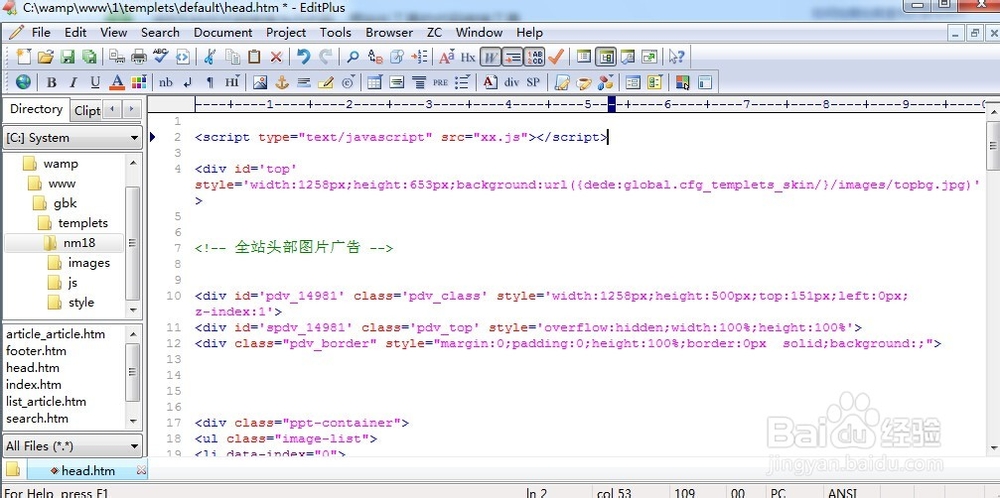This screenshot has height=498, width=1000.
Task: Toggle Auto Indent button
Action: 512,57
